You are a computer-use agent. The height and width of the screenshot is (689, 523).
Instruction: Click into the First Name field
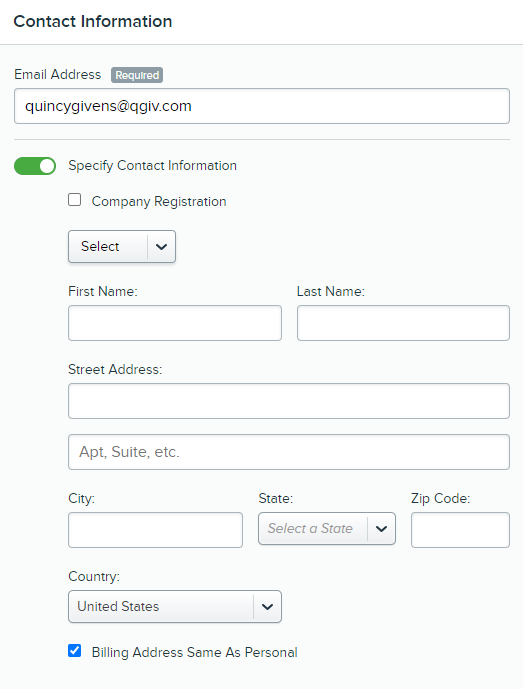[x=175, y=323]
